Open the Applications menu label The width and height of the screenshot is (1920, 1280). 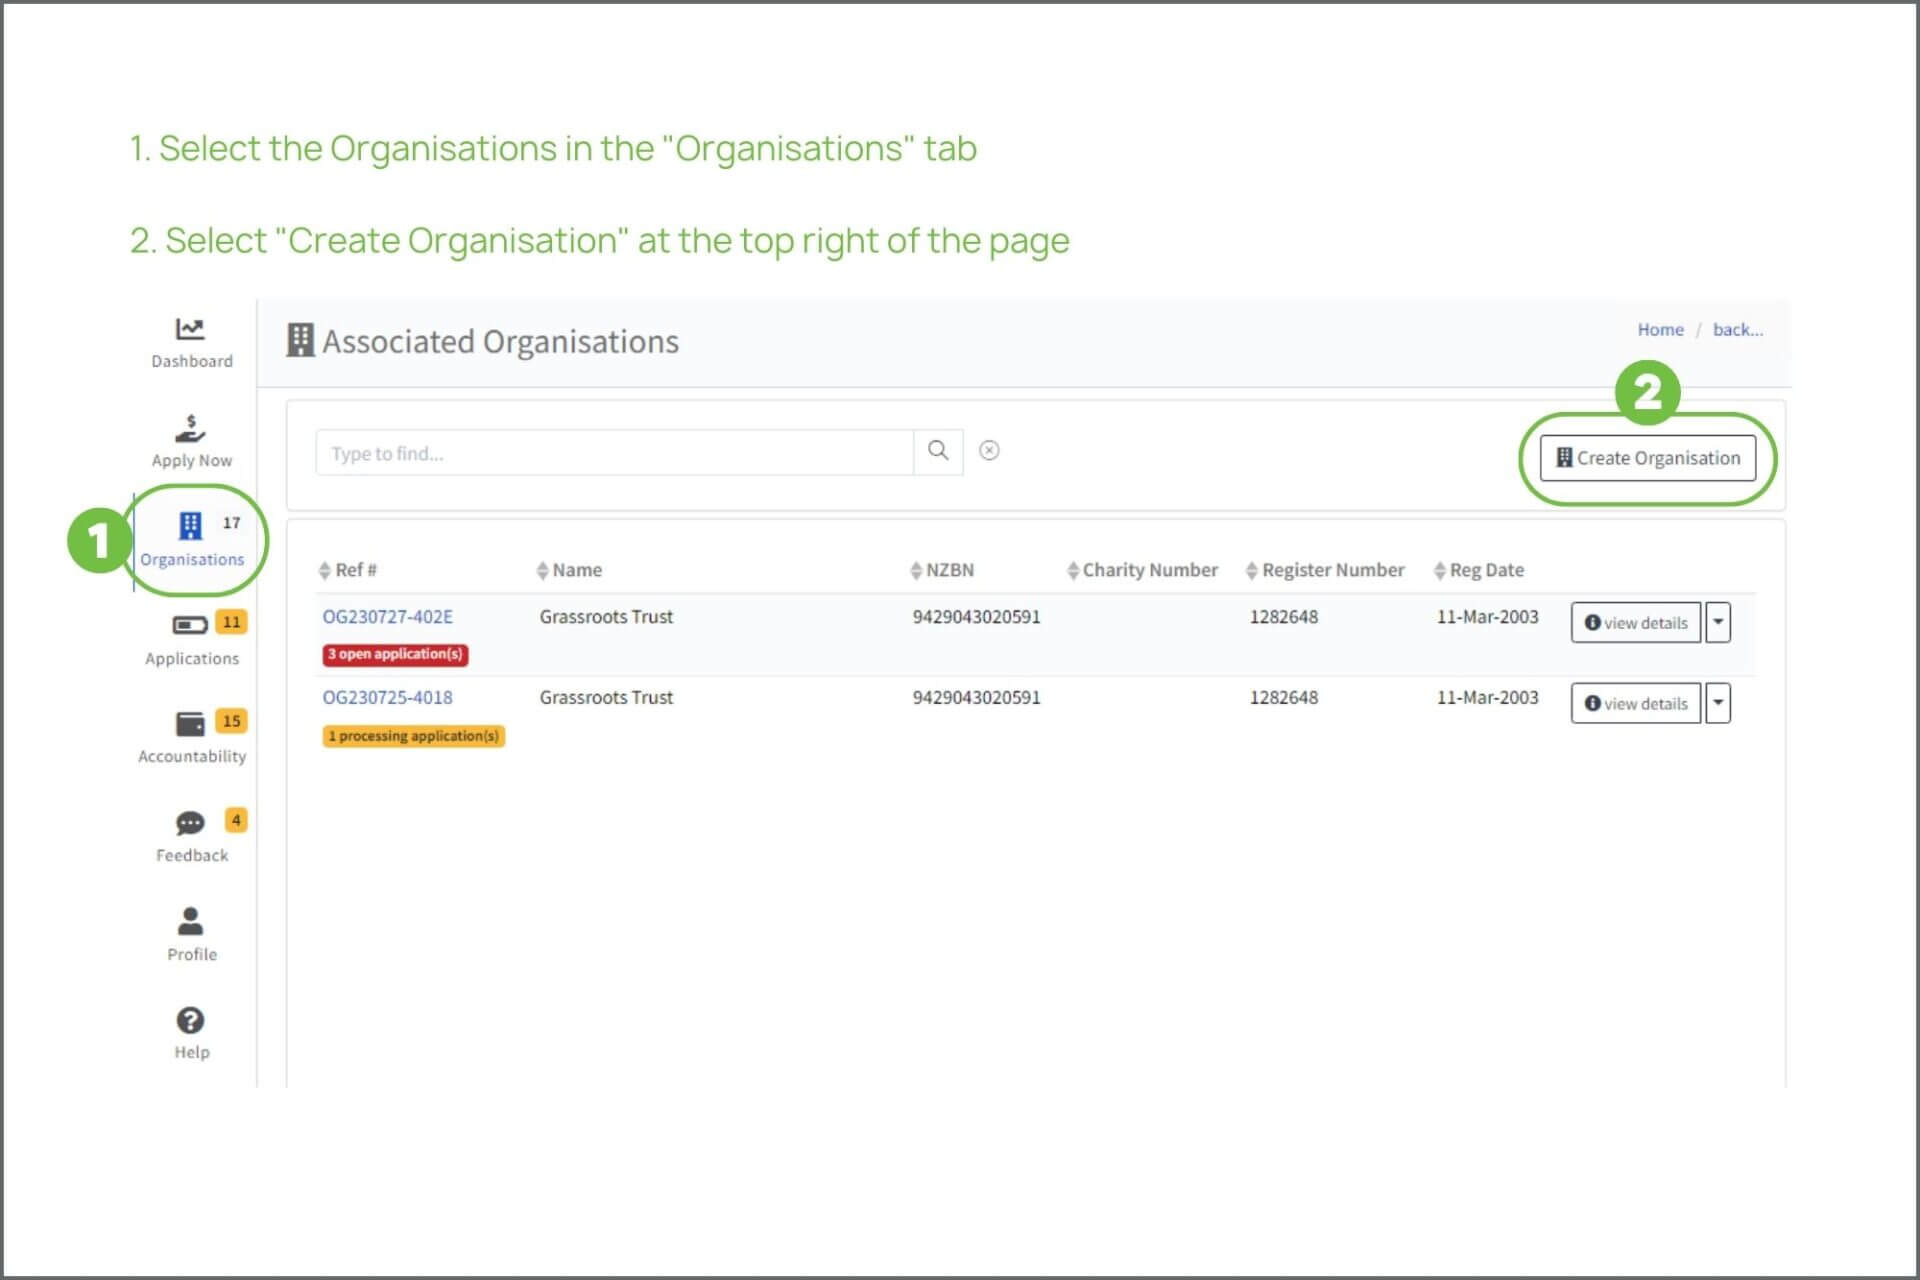(x=192, y=658)
